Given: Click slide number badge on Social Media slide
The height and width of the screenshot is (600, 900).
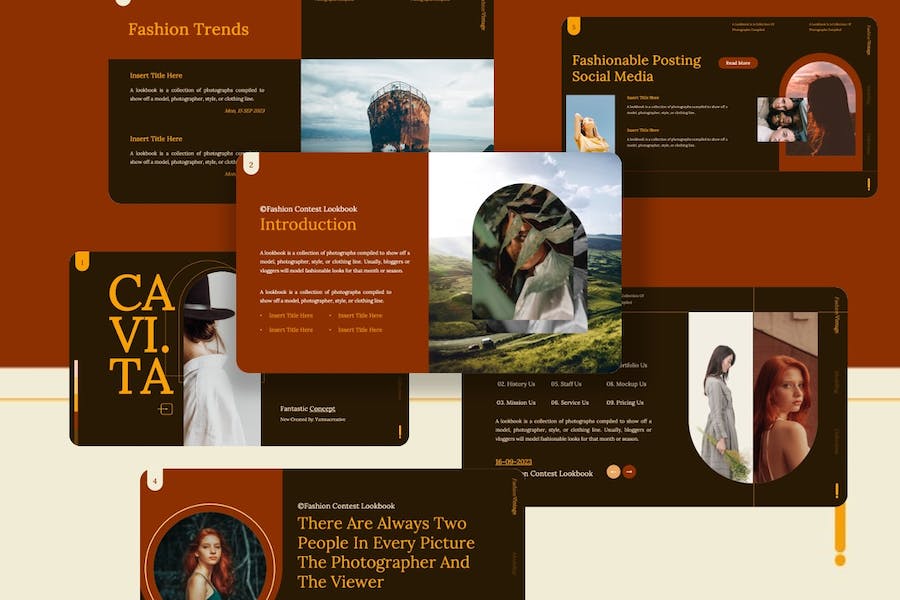Looking at the screenshot, I should pyautogui.click(x=573, y=27).
